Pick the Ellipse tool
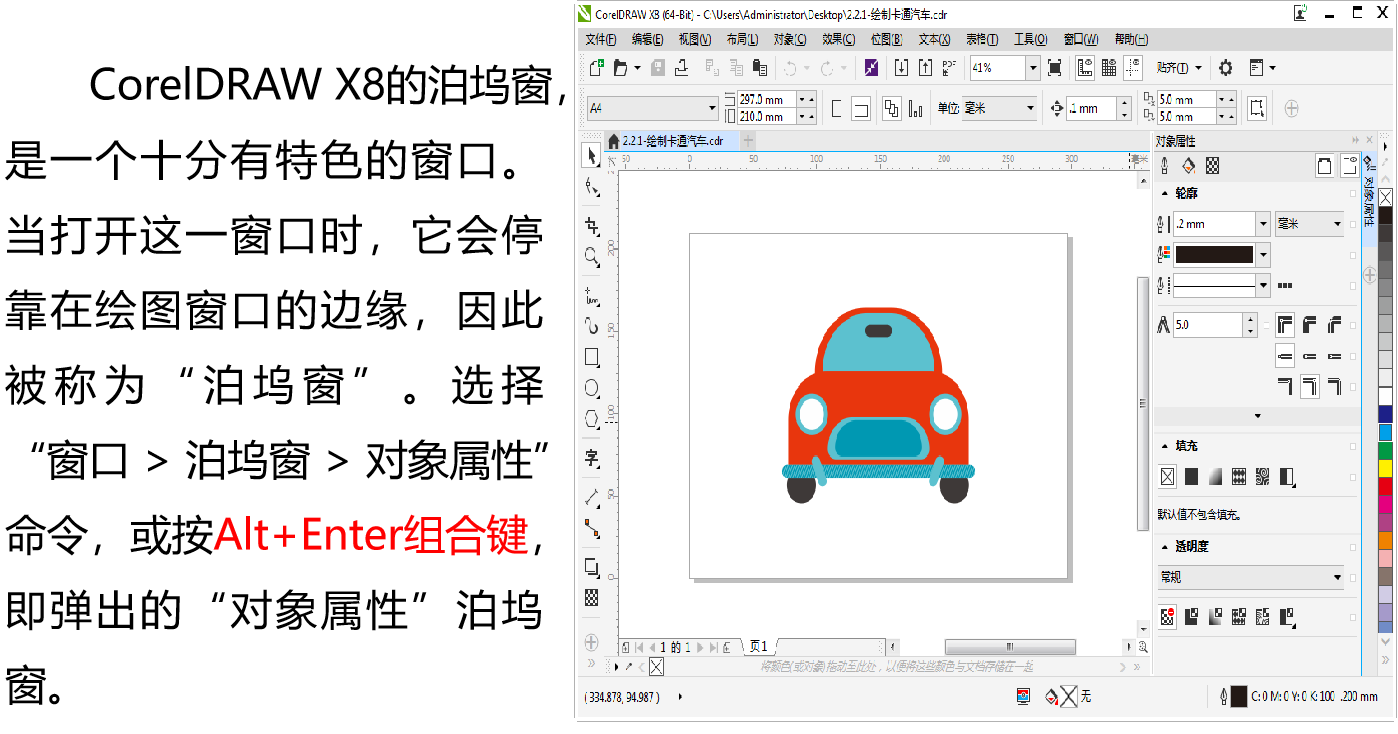 (592, 388)
